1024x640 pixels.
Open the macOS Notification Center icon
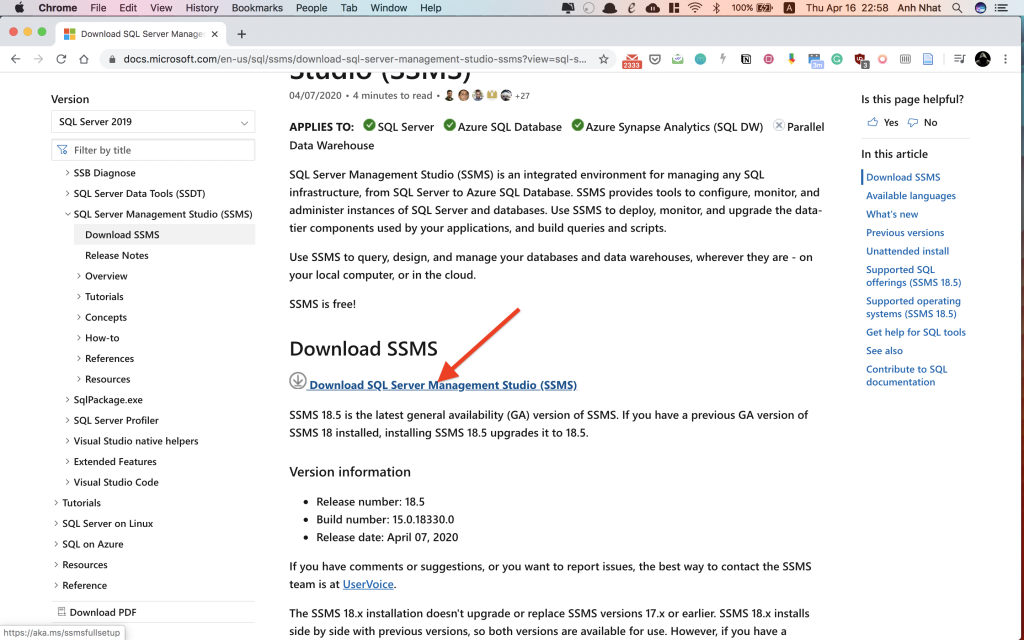[x=1002, y=8]
